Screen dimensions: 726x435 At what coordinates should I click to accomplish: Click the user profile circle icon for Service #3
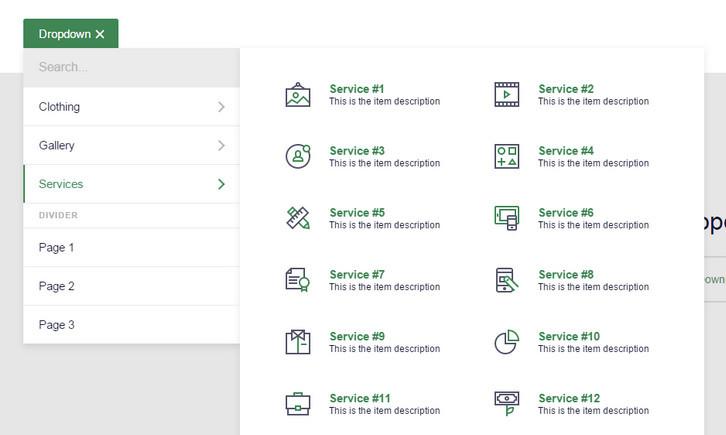298,156
